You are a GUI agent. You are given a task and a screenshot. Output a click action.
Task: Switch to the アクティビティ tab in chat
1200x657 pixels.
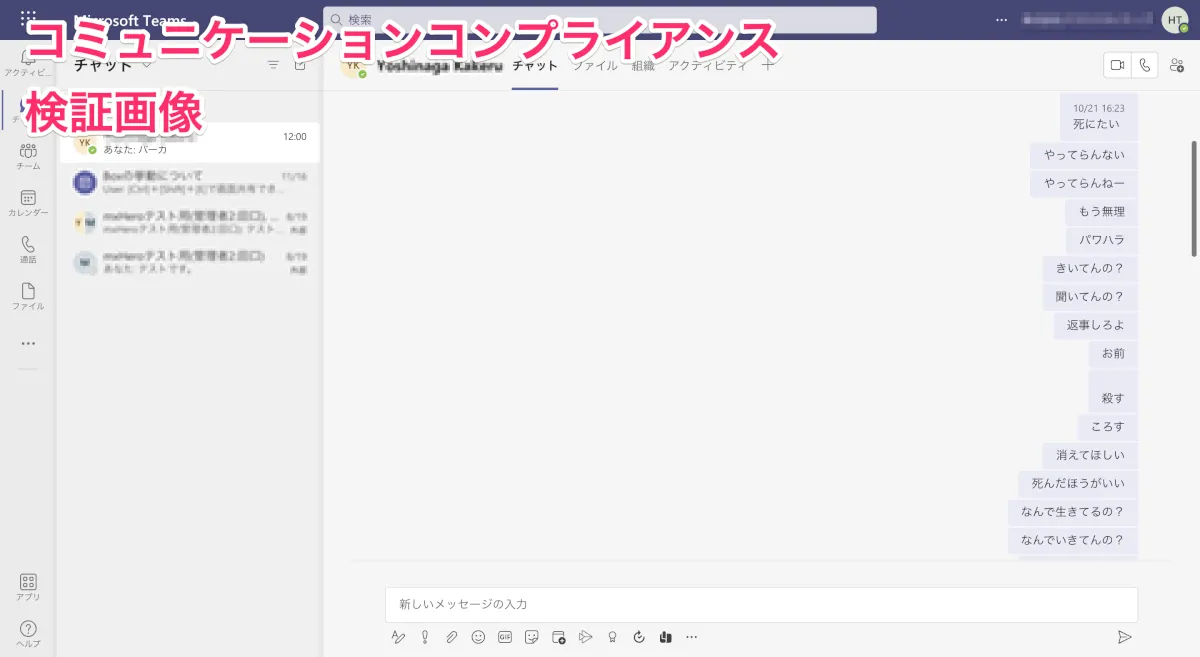pyautogui.click(x=707, y=66)
